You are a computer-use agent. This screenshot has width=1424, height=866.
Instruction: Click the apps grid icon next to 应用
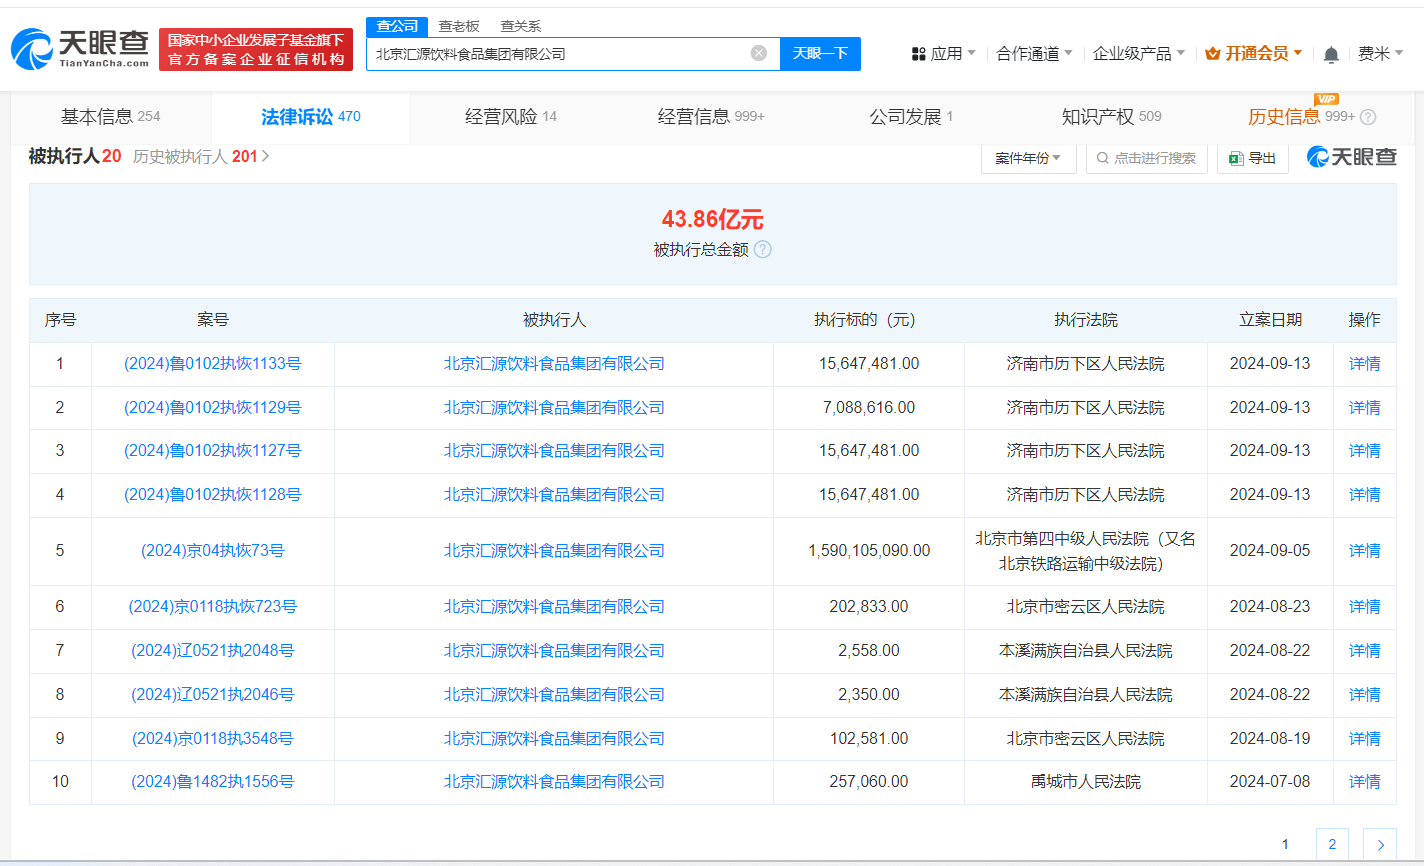point(917,53)
